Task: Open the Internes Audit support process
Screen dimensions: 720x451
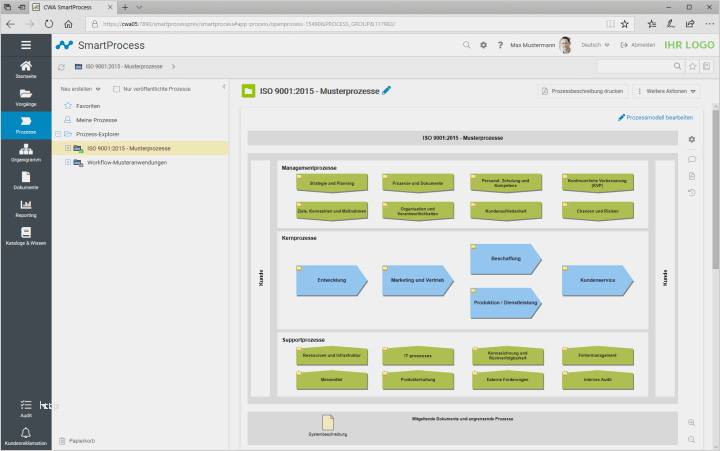Action: pyautogui.click(x=597, y=380)
